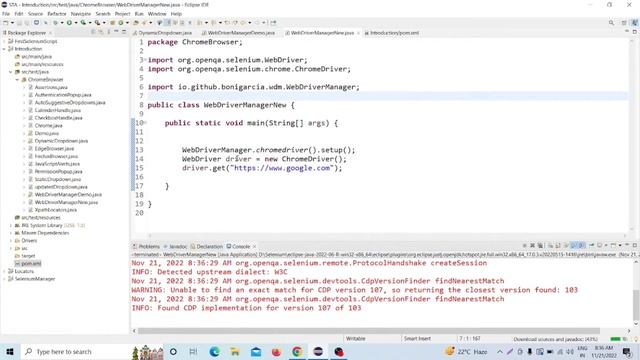Close the Package Explorer view
The height and width of the screenshot is (360, 640).
click(51, 33)
